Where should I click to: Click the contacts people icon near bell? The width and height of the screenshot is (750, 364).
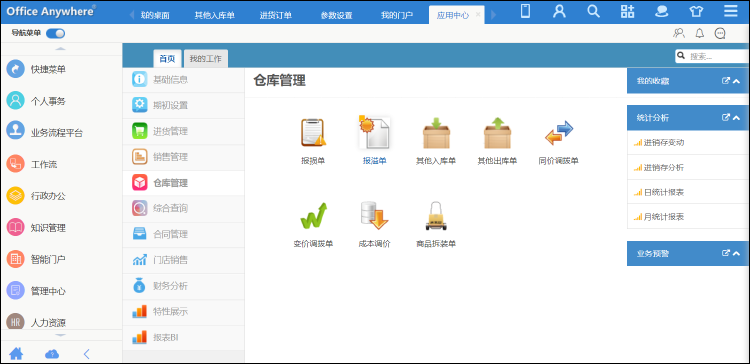tap(679, 33)
